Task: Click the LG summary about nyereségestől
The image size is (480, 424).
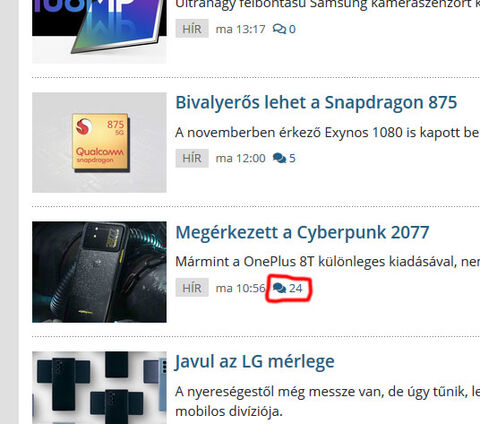Action: click(327, 401)
